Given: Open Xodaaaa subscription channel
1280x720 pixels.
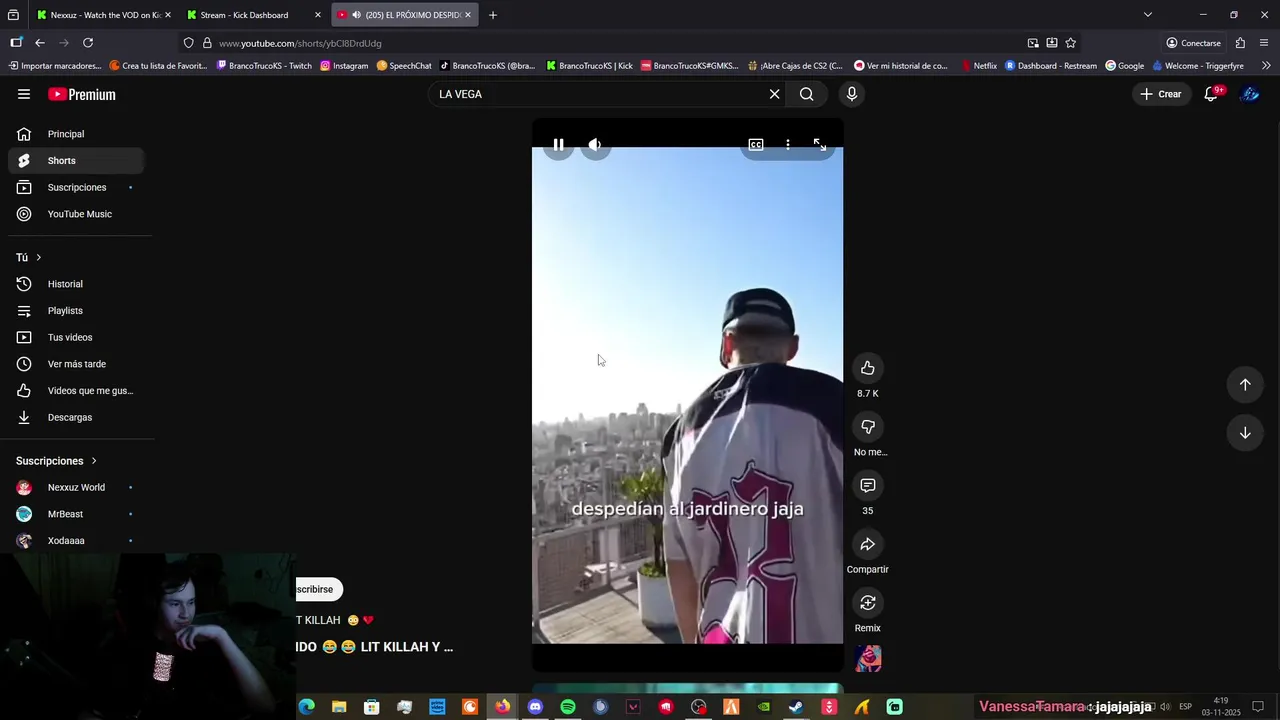Looking at the screenshot, I should [76, 541].
